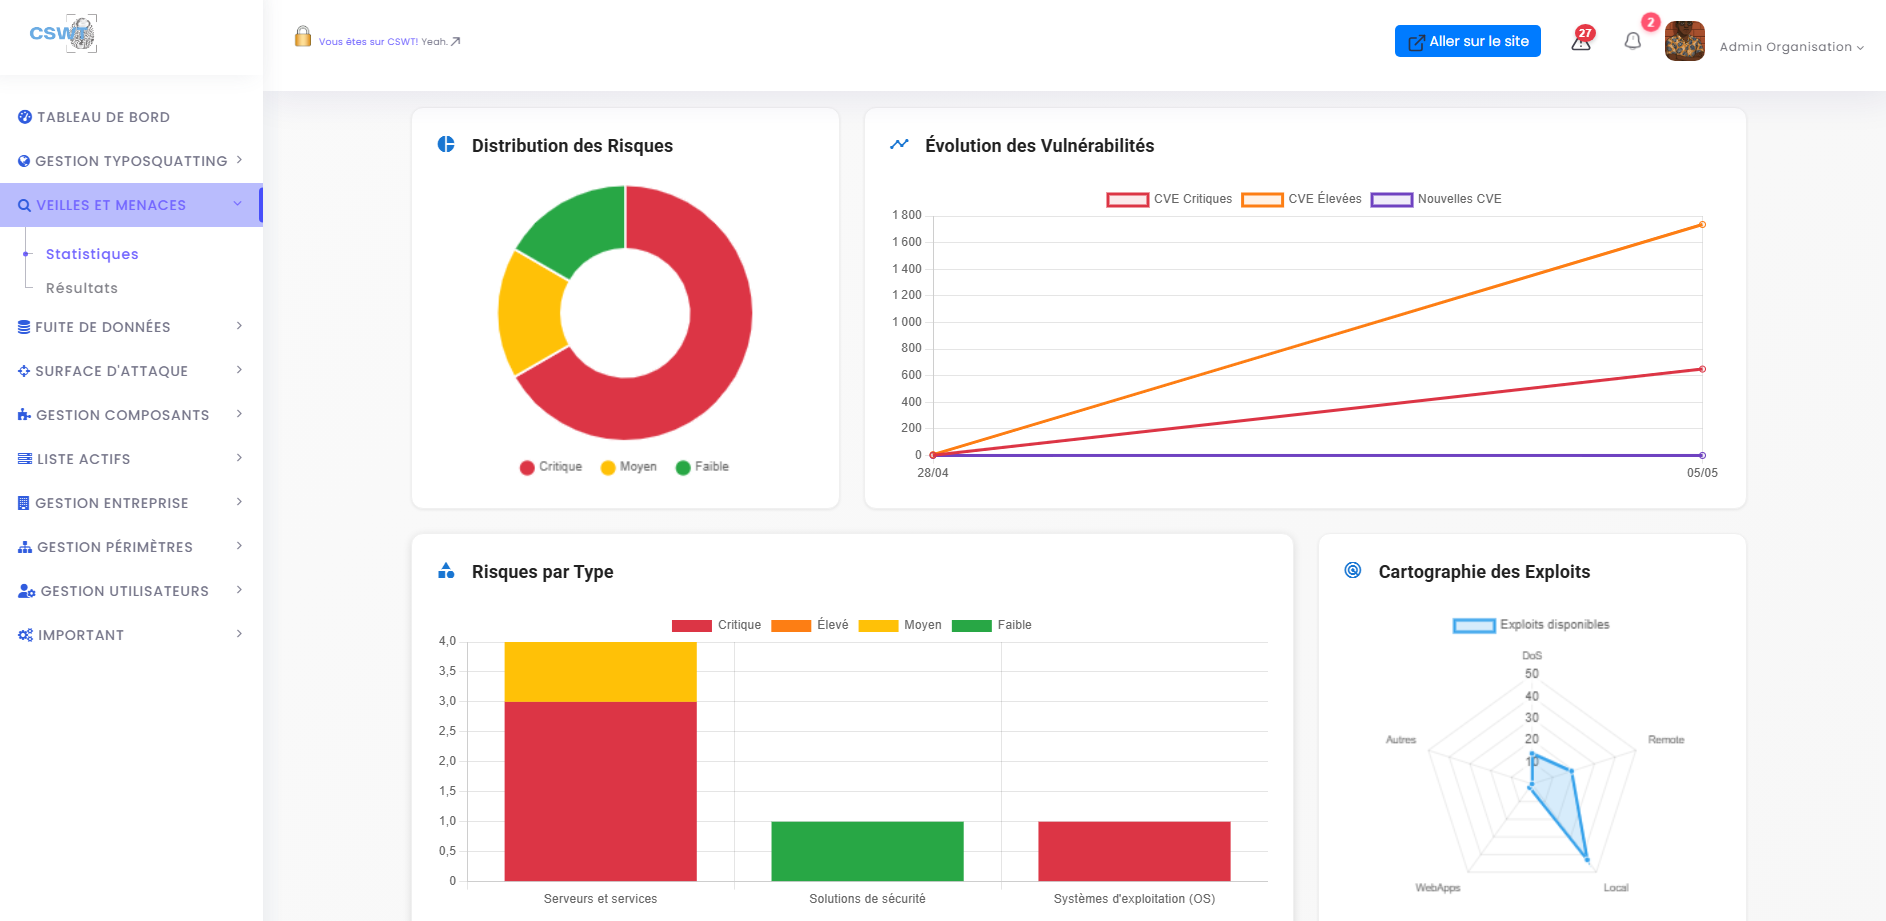Screen dimensions: 1886x921
Task: Open the Vous êtes sur CSWT link
Action: [x=369, y=41]
